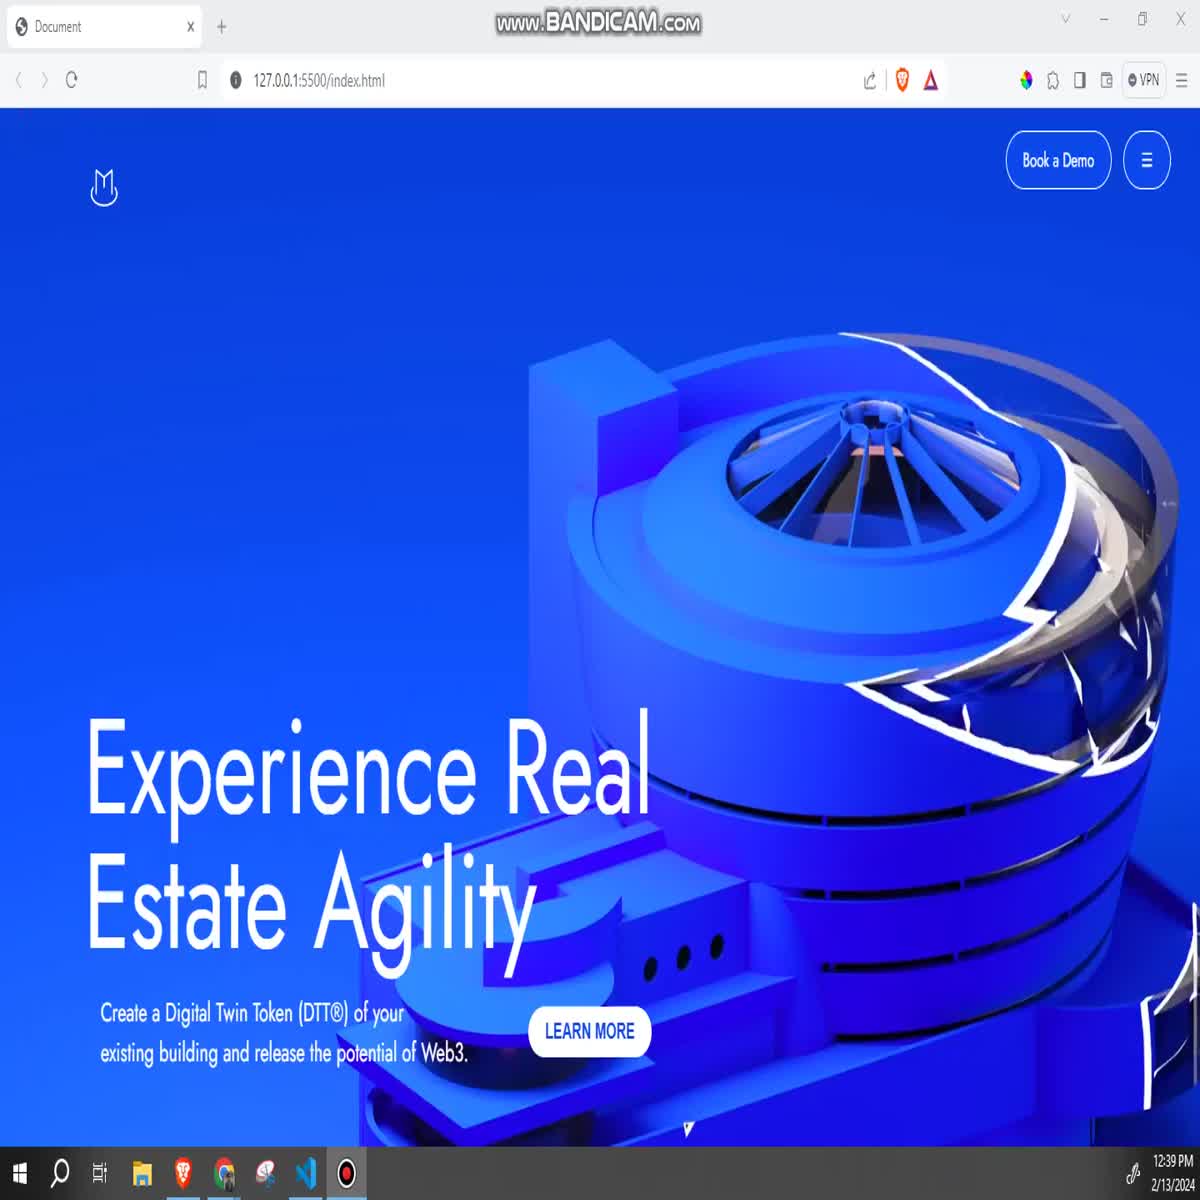Open the Brave Shields lion icon
Screen dimensions: 1200x1200
coord(902,80)
